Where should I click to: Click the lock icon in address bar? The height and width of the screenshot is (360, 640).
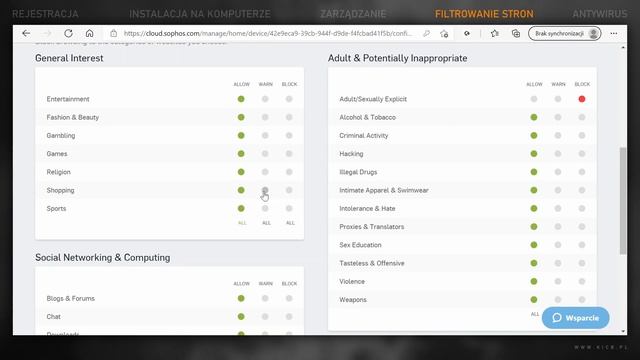113,33
